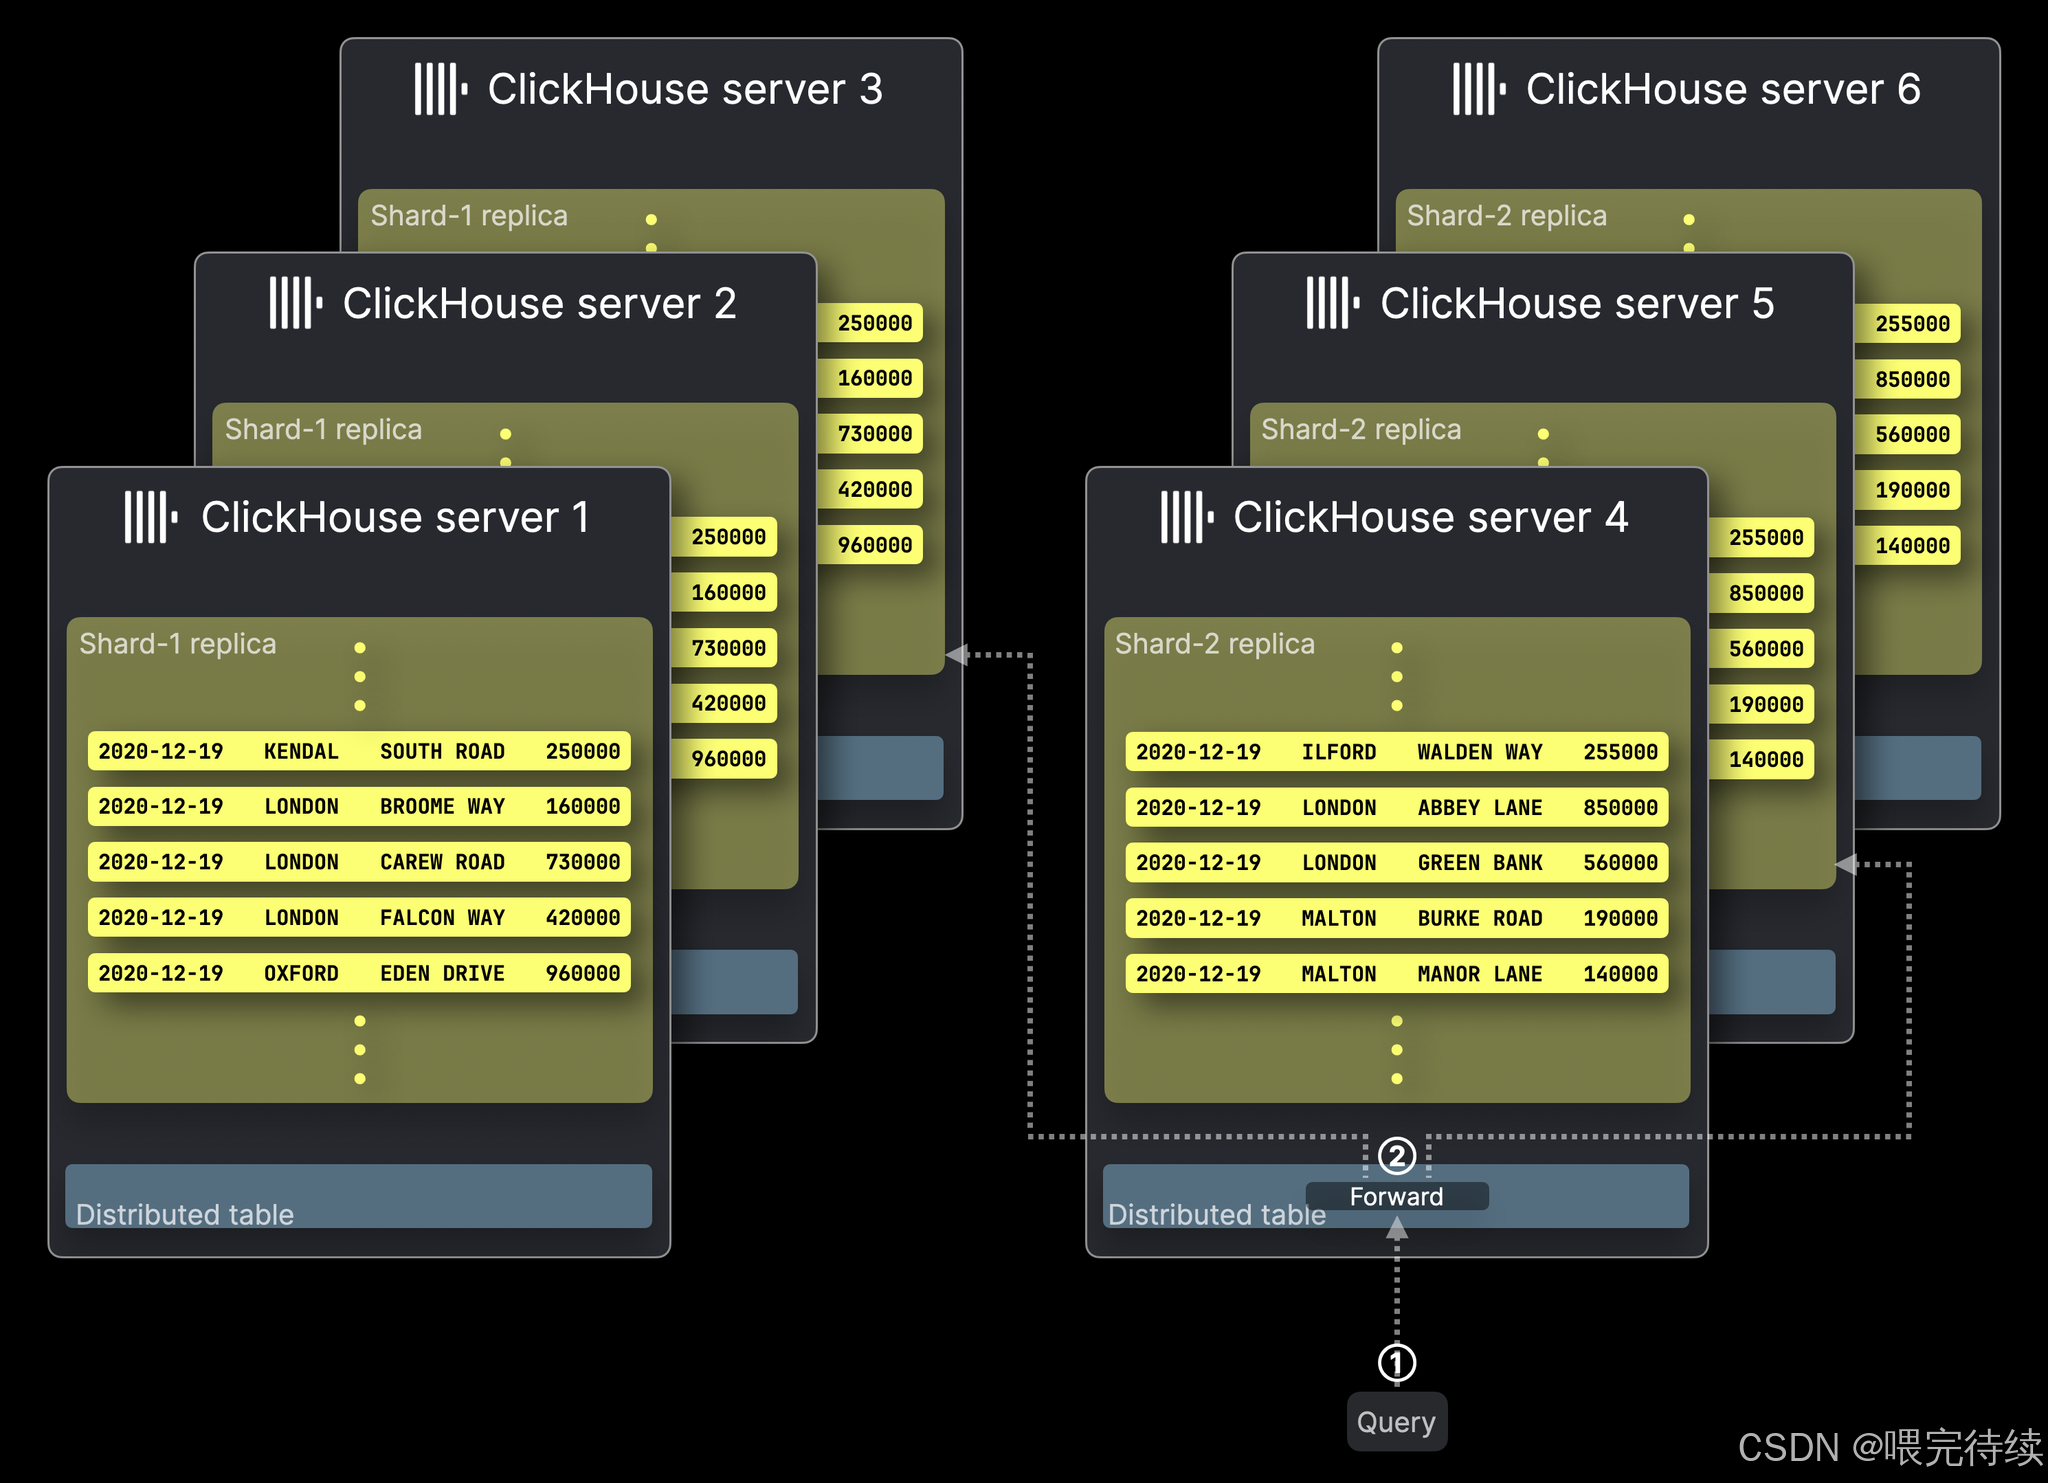
Task: Select the LONDON GREEN BANK 560000 row
Action: pos(1397,862)
